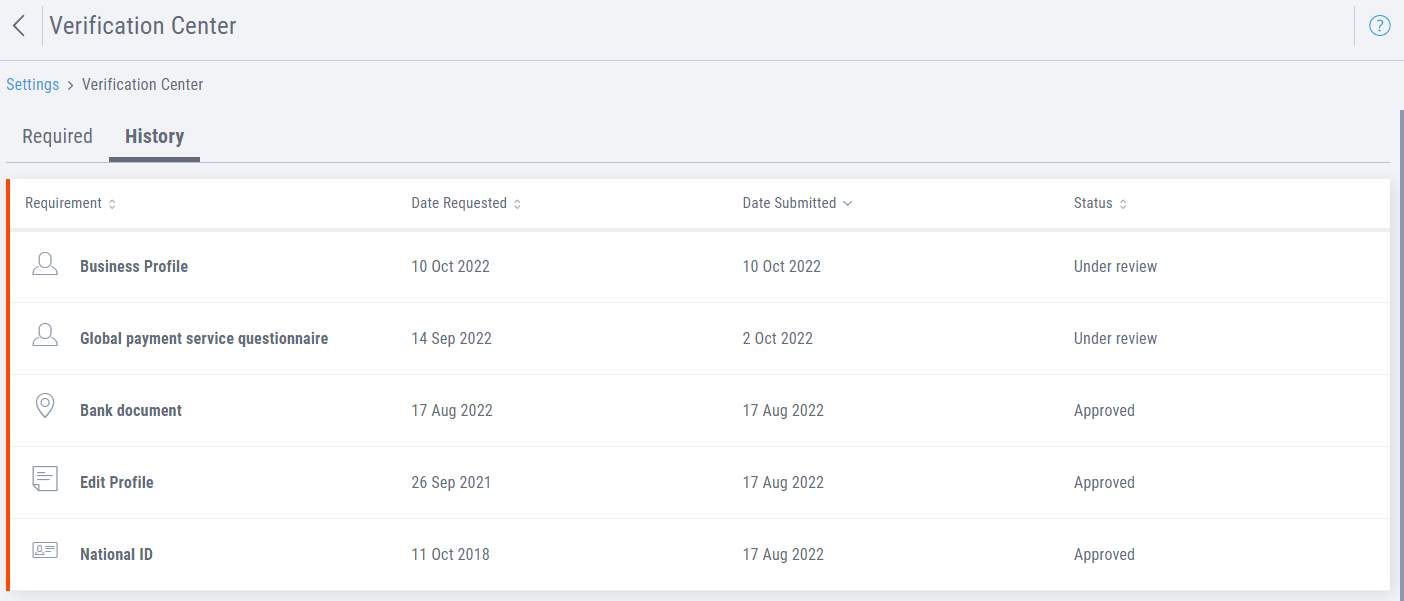Click the Bank document location pin icon
Image resolution: width=1404 pixels, height=601 pixels.
pos(45,406)
